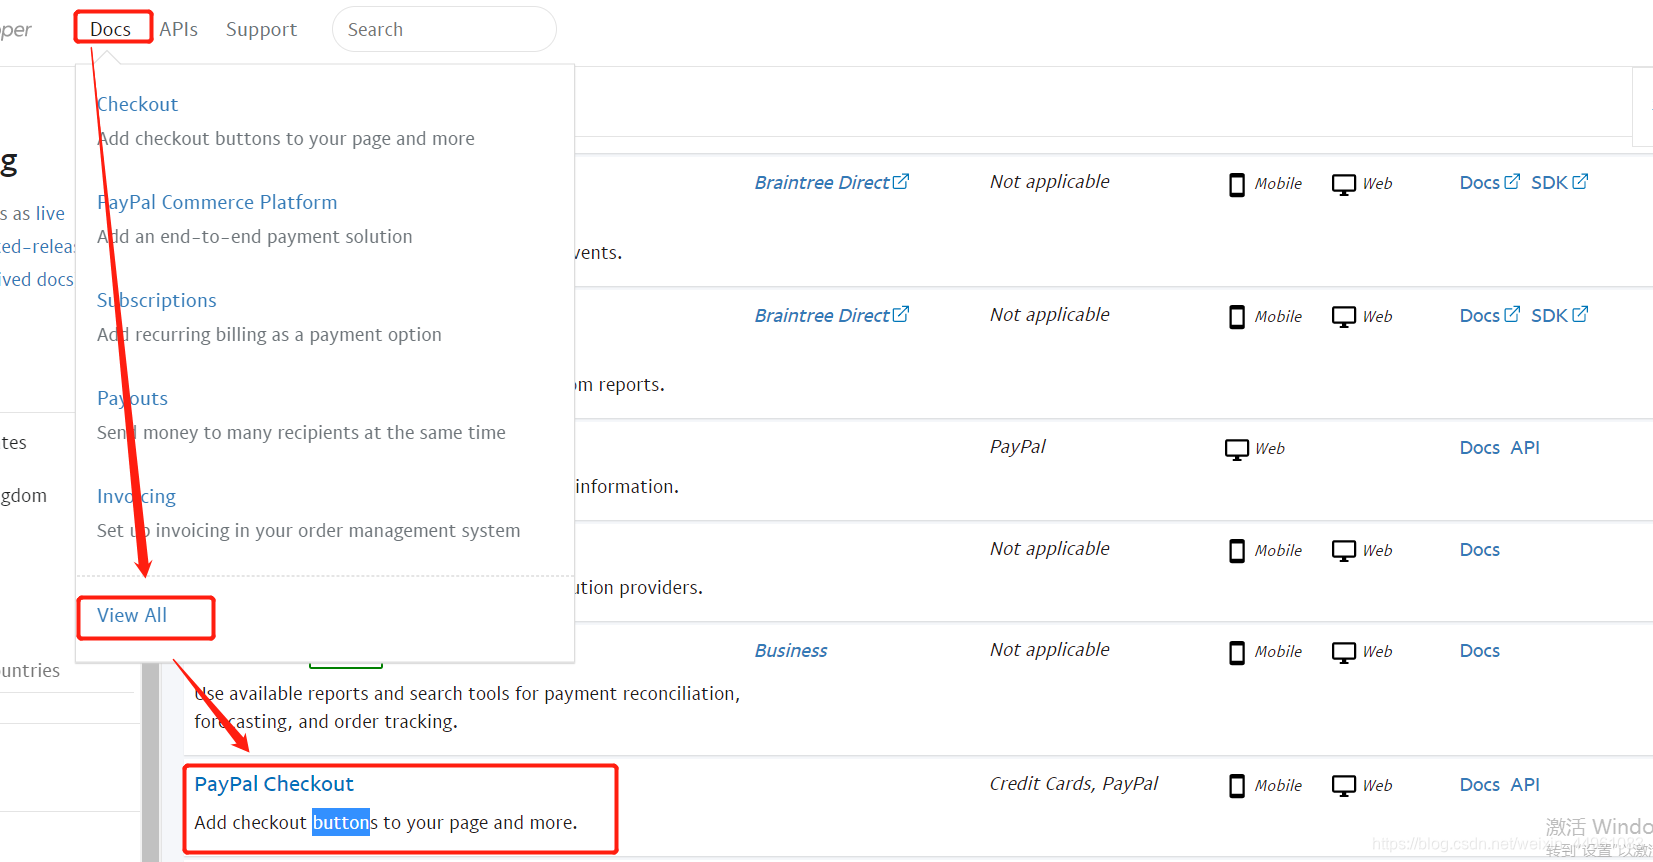Focus the Search input field

tap(444, 29)
